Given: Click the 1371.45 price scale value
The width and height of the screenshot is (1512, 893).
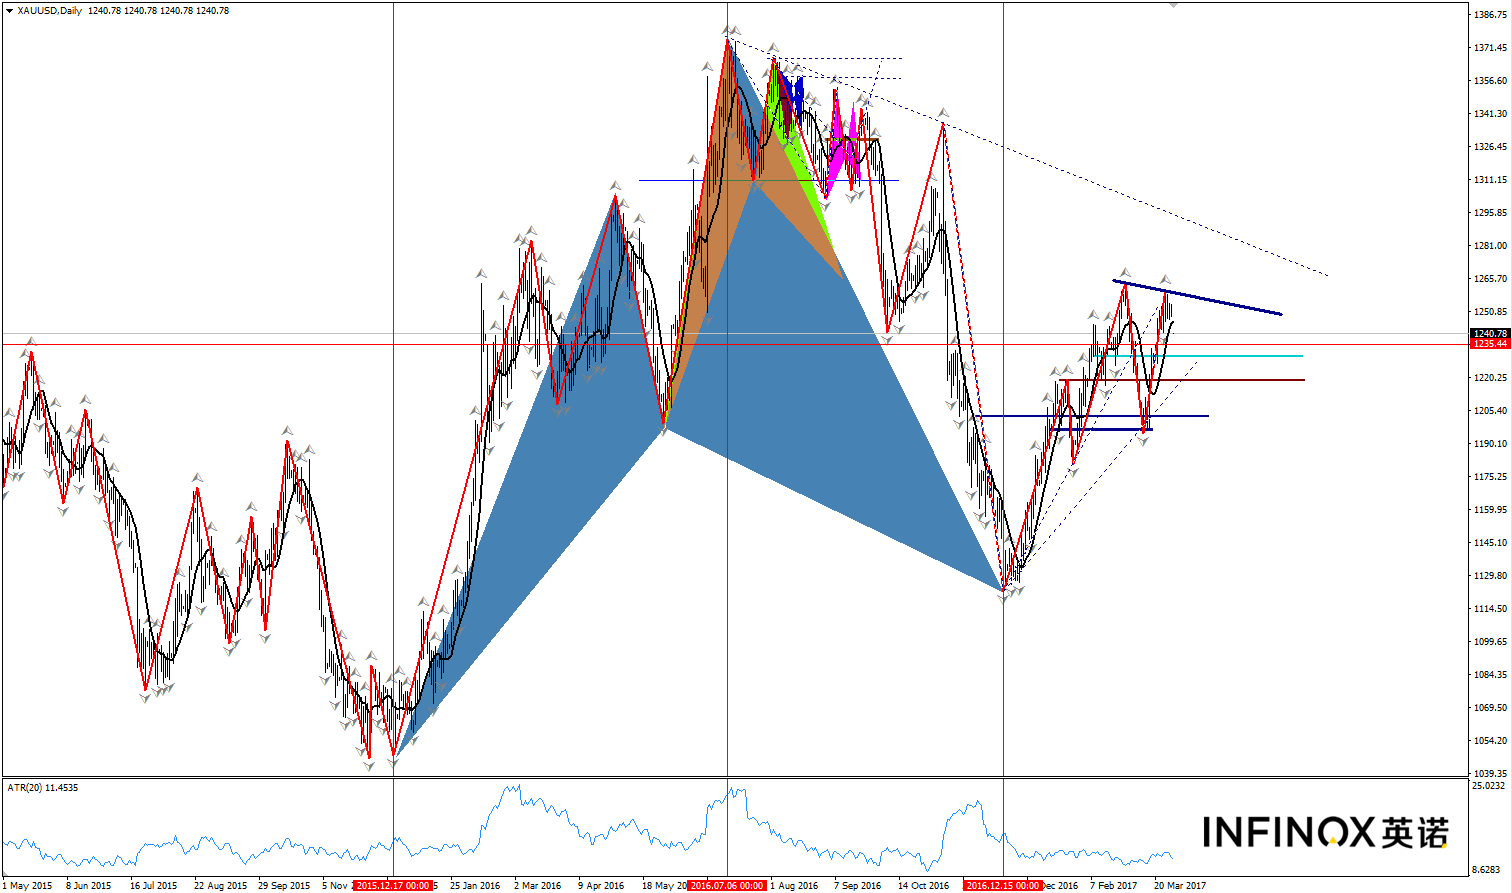Looking at the screenshot, I should pos(1490,48).
